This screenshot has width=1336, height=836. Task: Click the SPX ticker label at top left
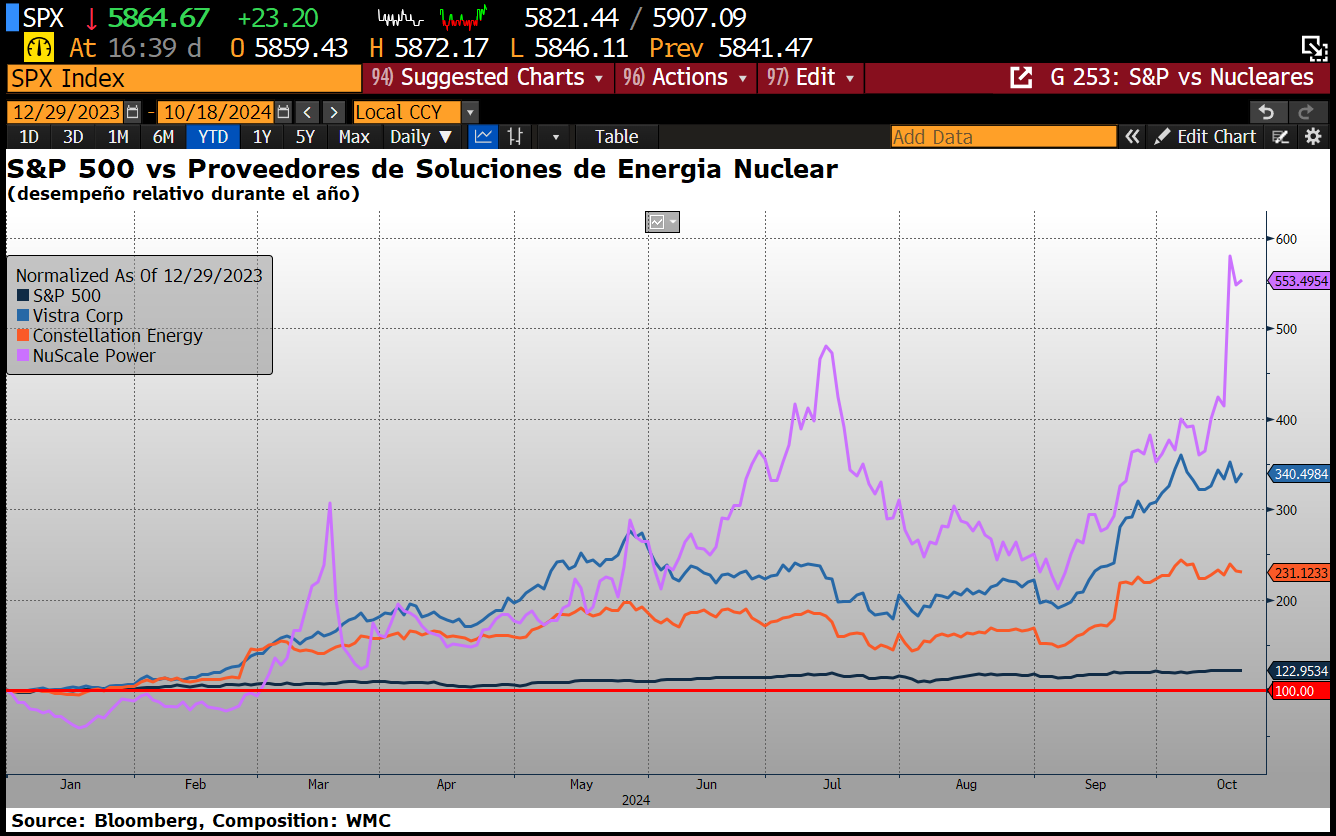43,17
